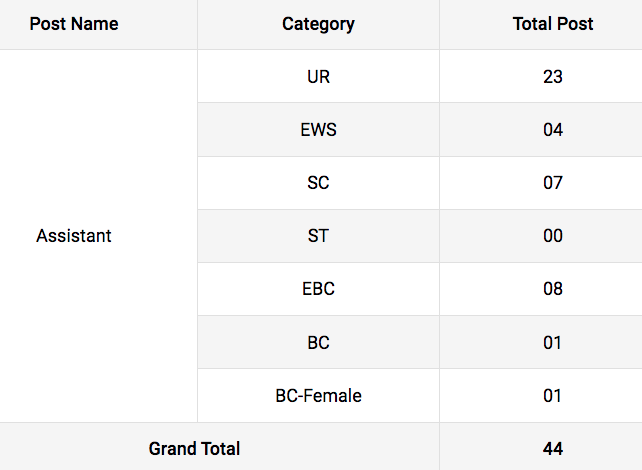Click the EBC category cell
Screen dimensions: 642x470
(x=318, y=289)
